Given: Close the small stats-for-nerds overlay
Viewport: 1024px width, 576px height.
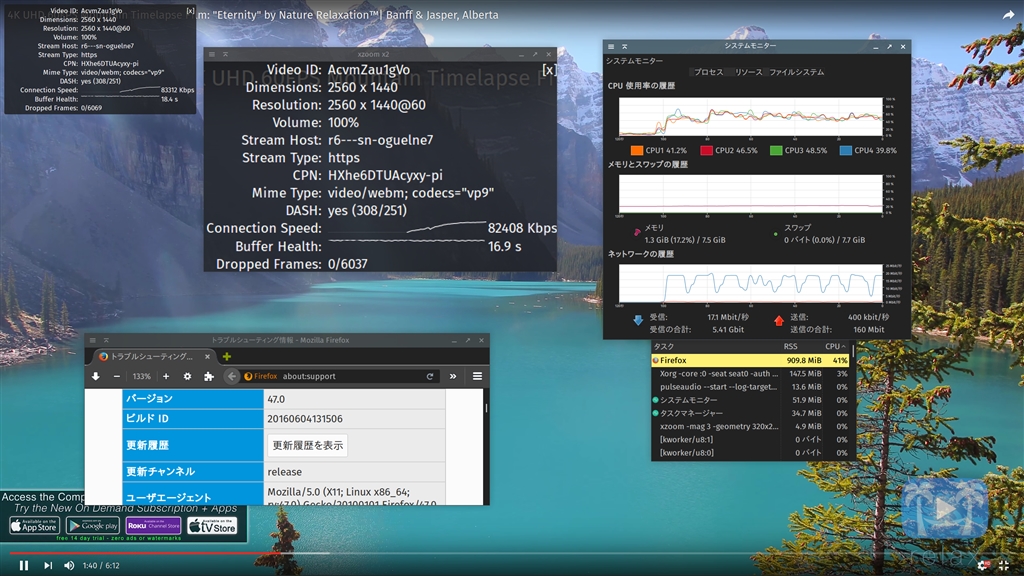Looking at the screenshot, I should (190, 11).
